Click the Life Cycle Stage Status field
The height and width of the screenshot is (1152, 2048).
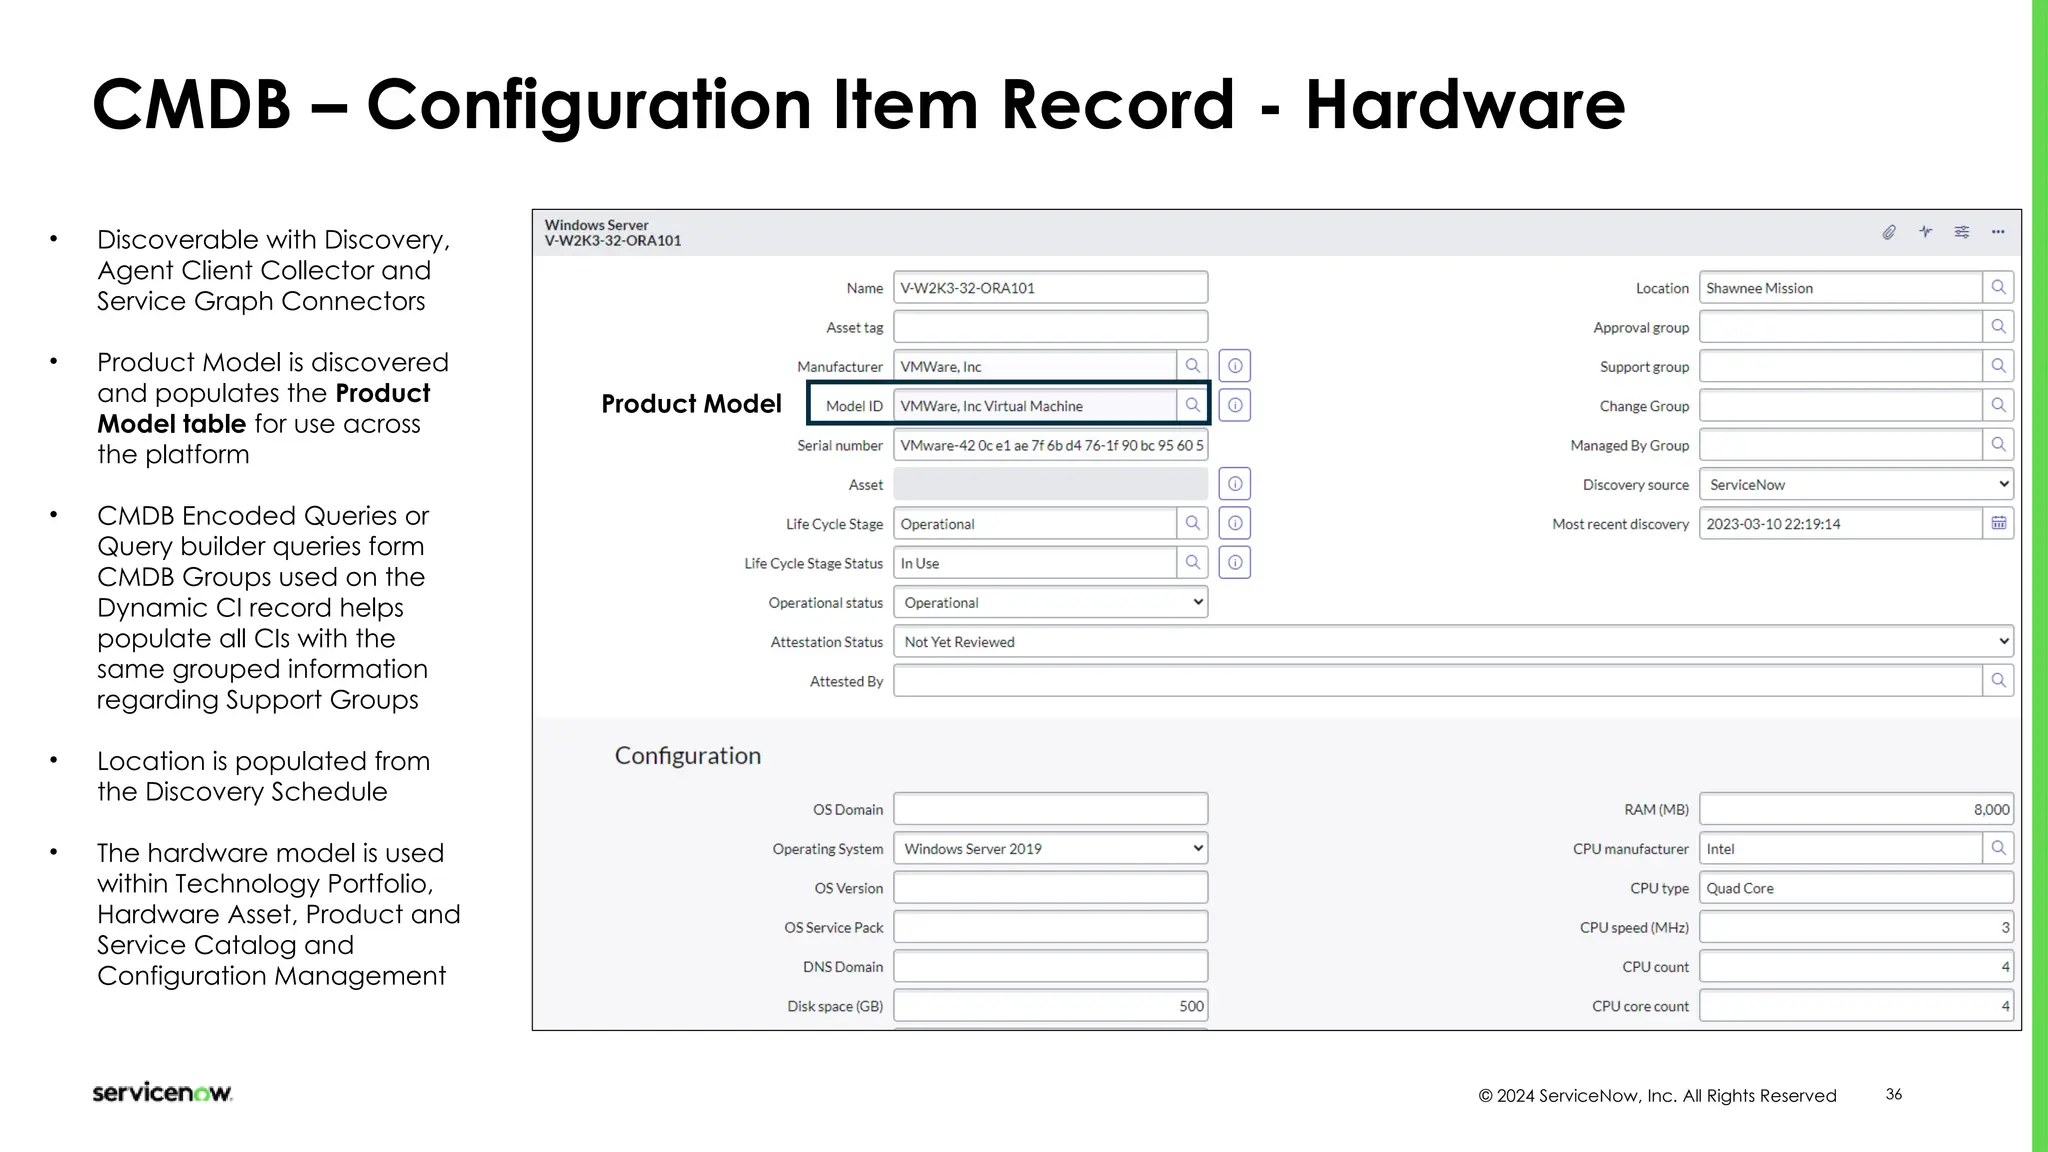(1035, 563)
